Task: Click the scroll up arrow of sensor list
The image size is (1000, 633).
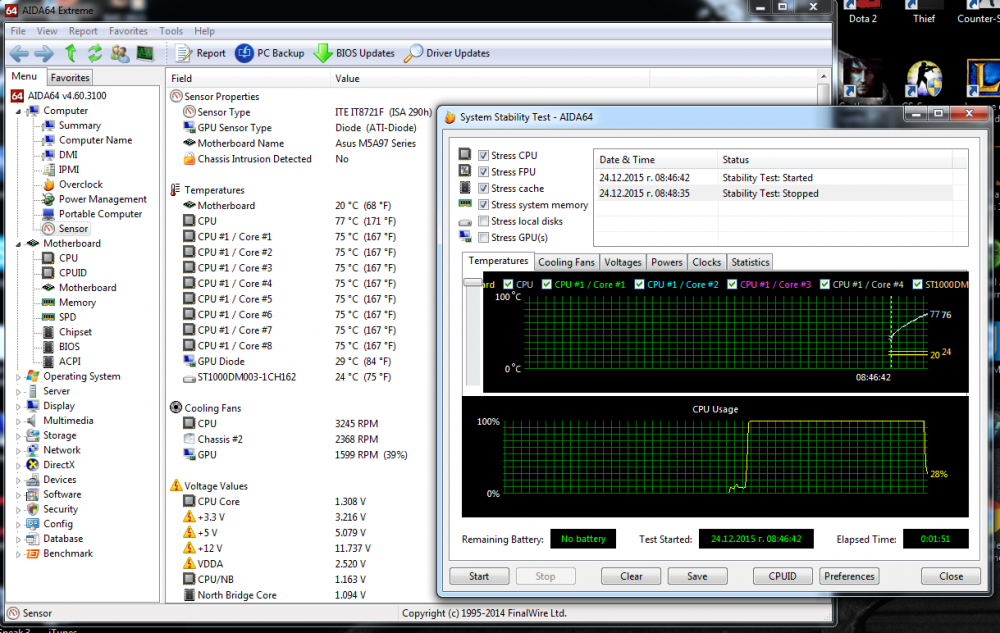Action: pyautogui.click(x=823, y=77)
